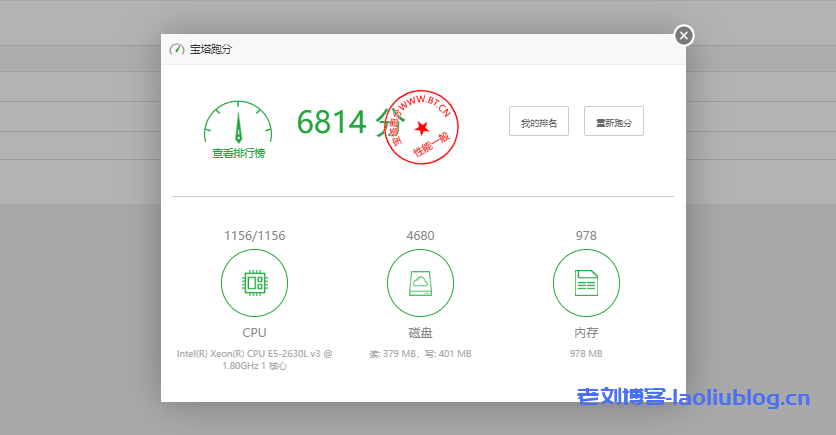The width and height of the screenshot is (836, 435).
Task: Click the disk score 4680
Action: coord(420,236)
